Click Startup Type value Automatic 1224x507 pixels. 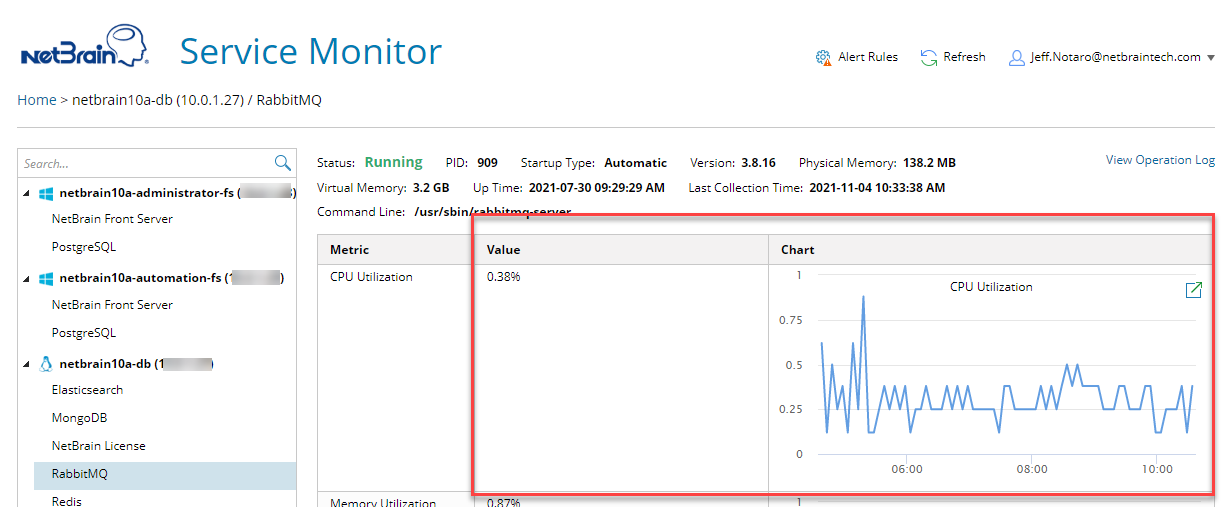(635, 162)
